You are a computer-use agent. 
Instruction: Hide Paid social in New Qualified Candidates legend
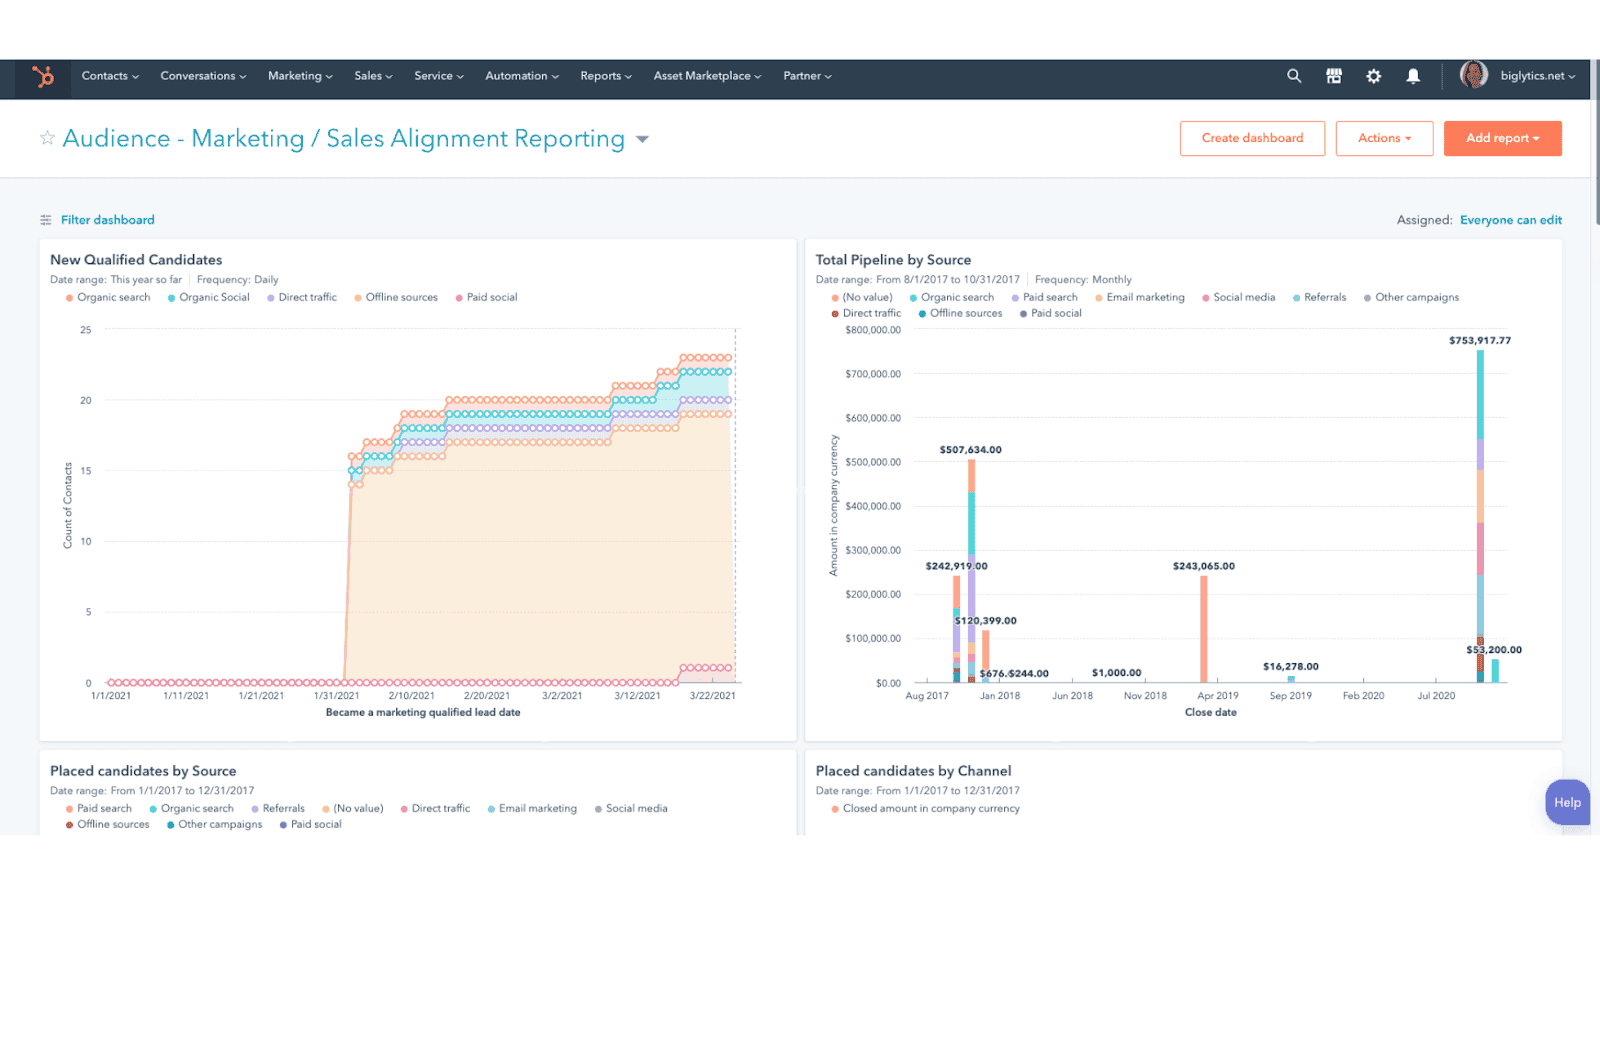point(487,297)
